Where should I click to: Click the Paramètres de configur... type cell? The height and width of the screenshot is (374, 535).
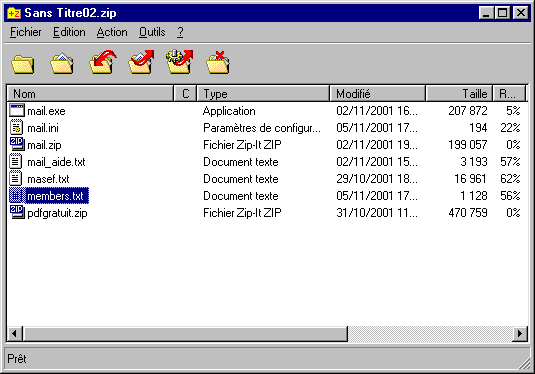262,128
